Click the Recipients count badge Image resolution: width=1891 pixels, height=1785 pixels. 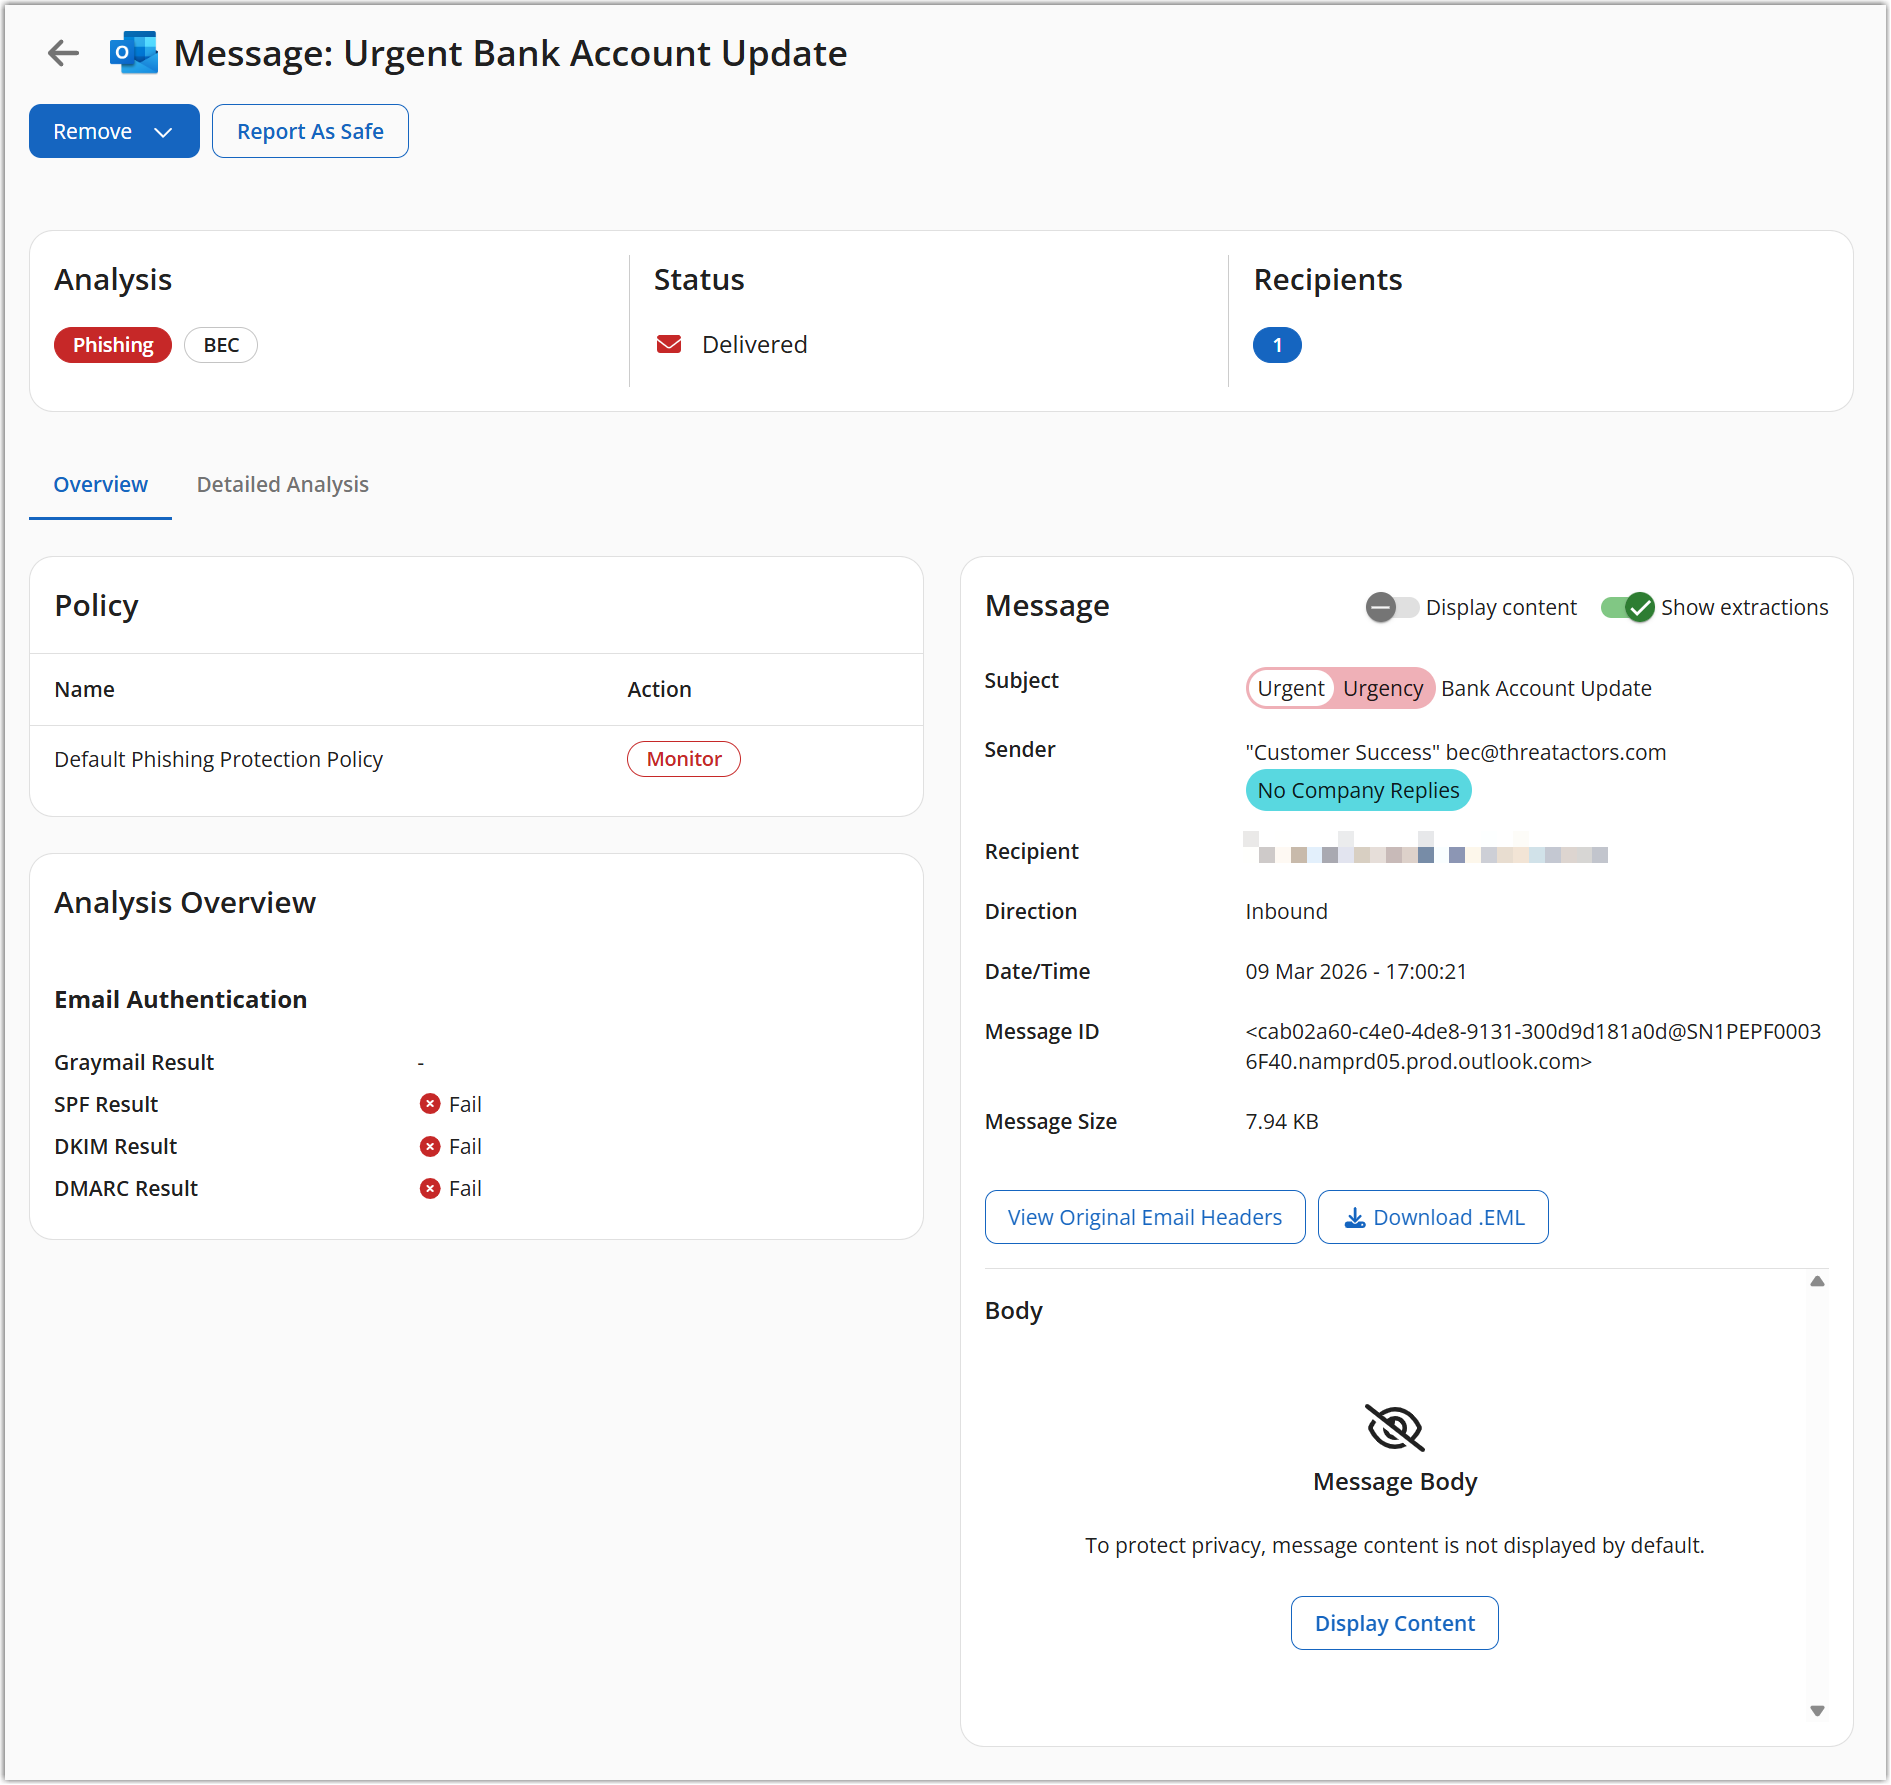pyautogui.click(x=1276, y=345)
